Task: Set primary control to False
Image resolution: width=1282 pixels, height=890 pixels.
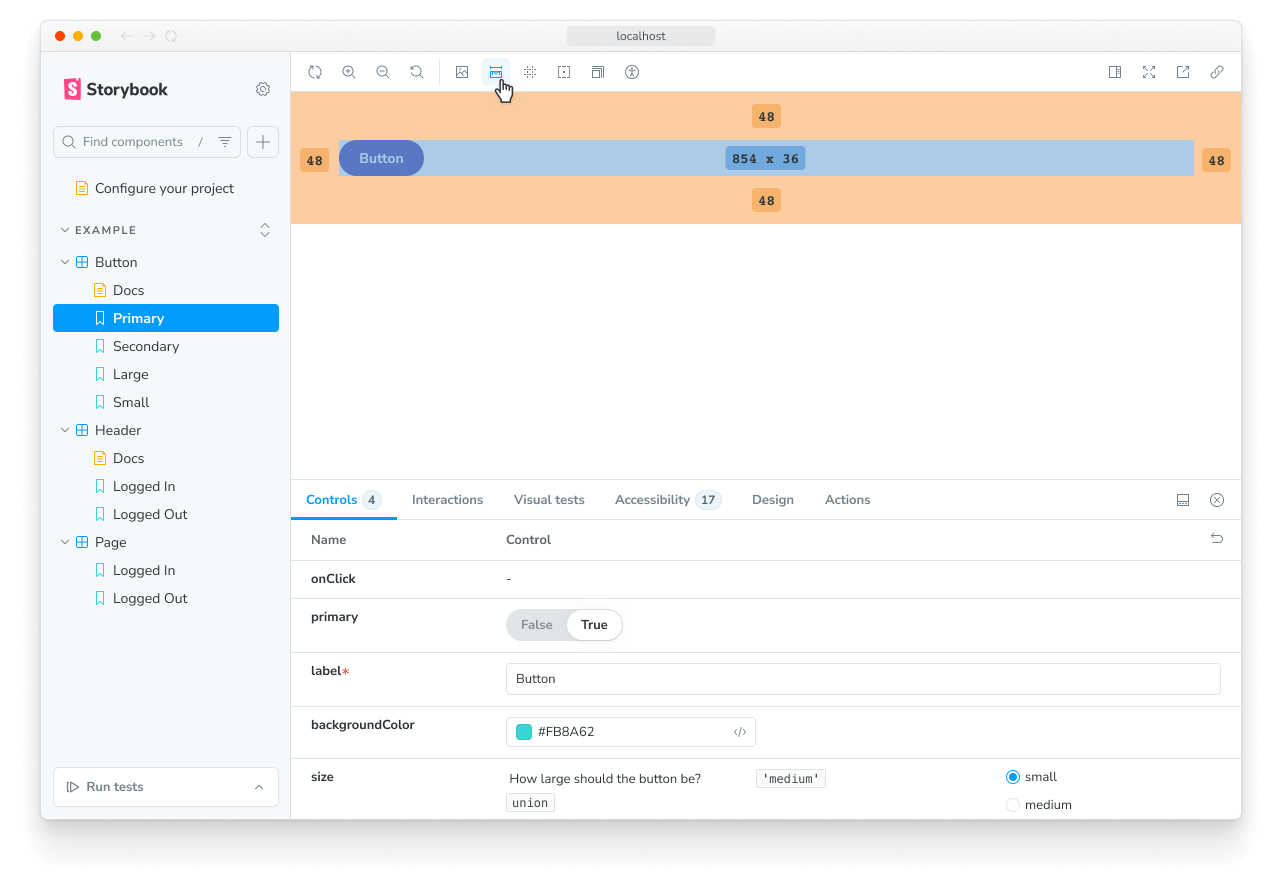Action: (536, 624)
